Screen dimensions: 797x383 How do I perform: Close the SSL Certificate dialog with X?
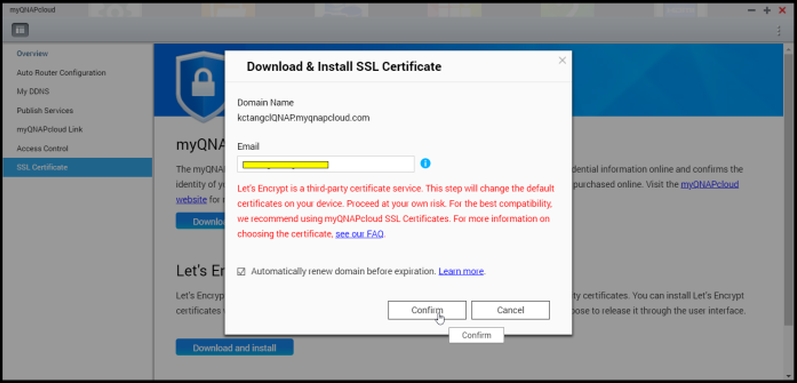pyautogui.click(x=562, y=60)
